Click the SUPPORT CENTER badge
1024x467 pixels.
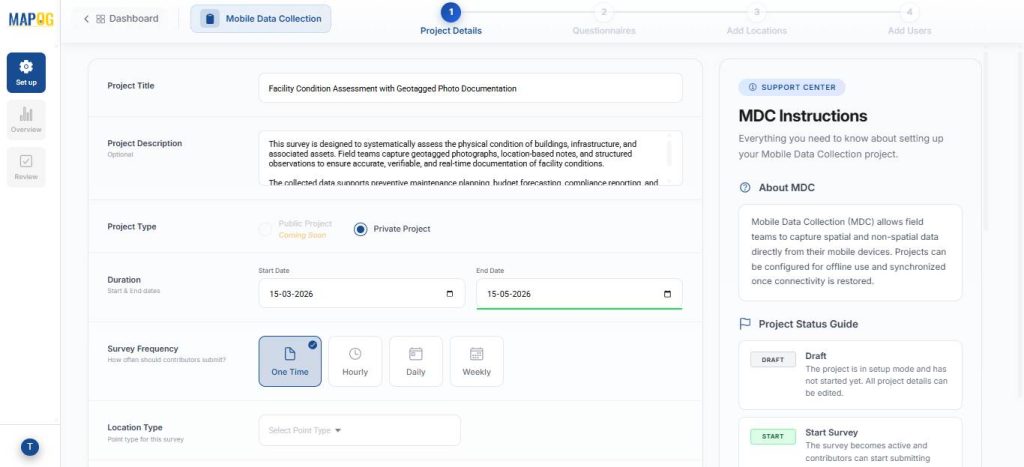tap(792, 88)
